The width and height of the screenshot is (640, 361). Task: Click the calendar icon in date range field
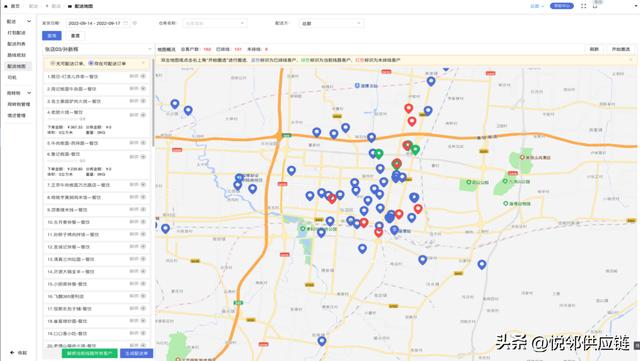pos(126,23)
